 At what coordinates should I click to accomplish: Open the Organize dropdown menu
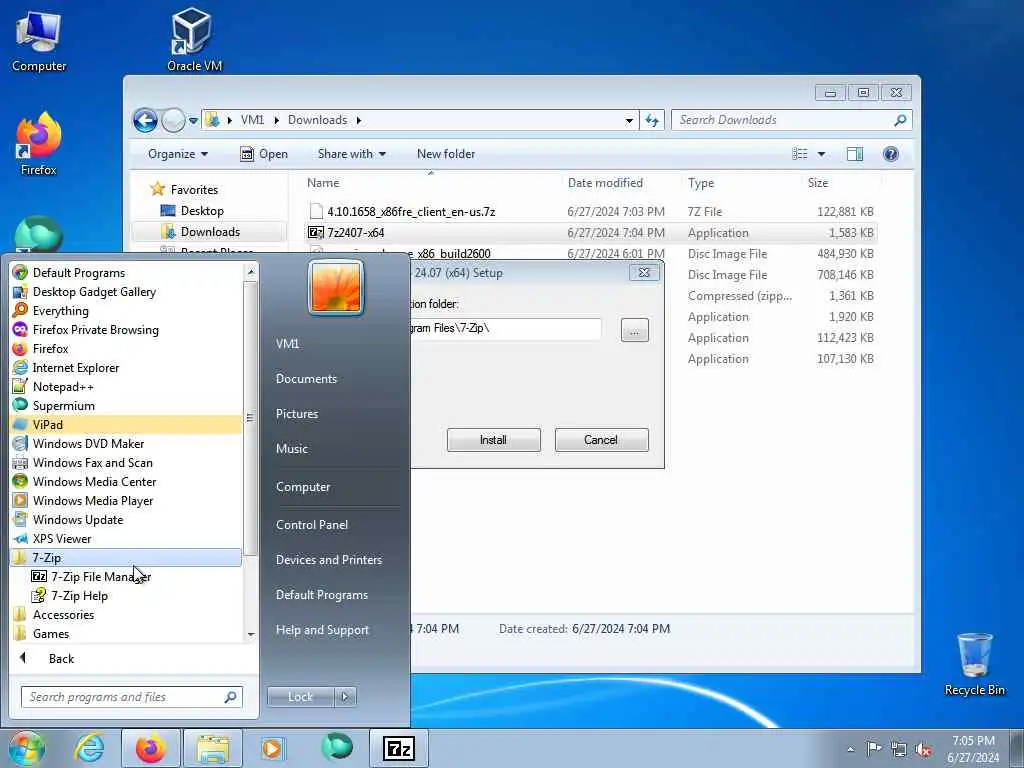[x=178, y=154]
